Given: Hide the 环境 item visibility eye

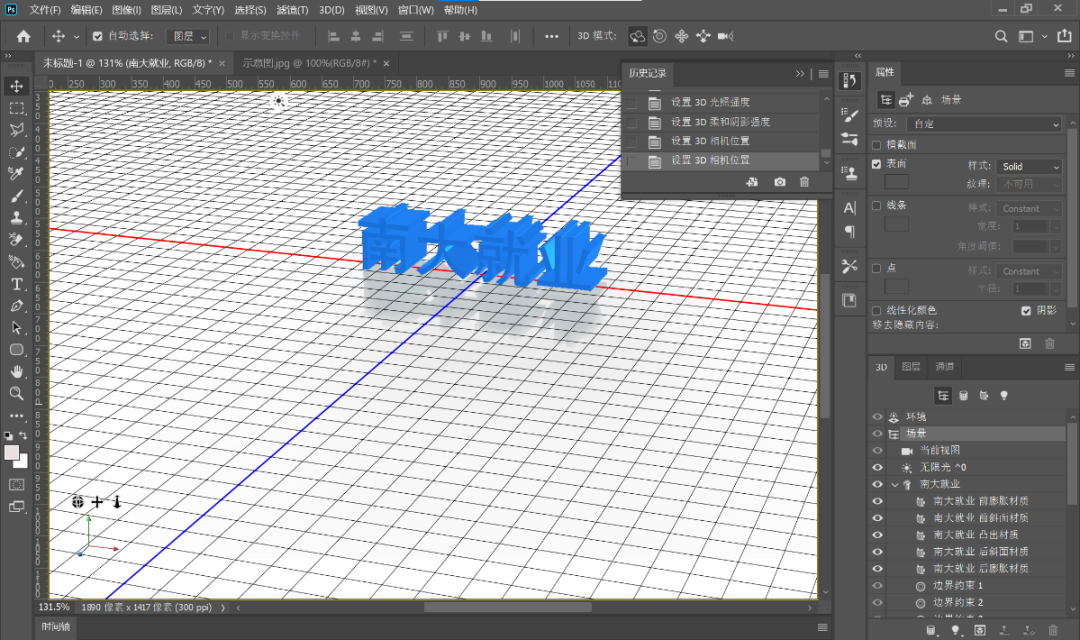Looking at the screenshot, I should point(878,417).
